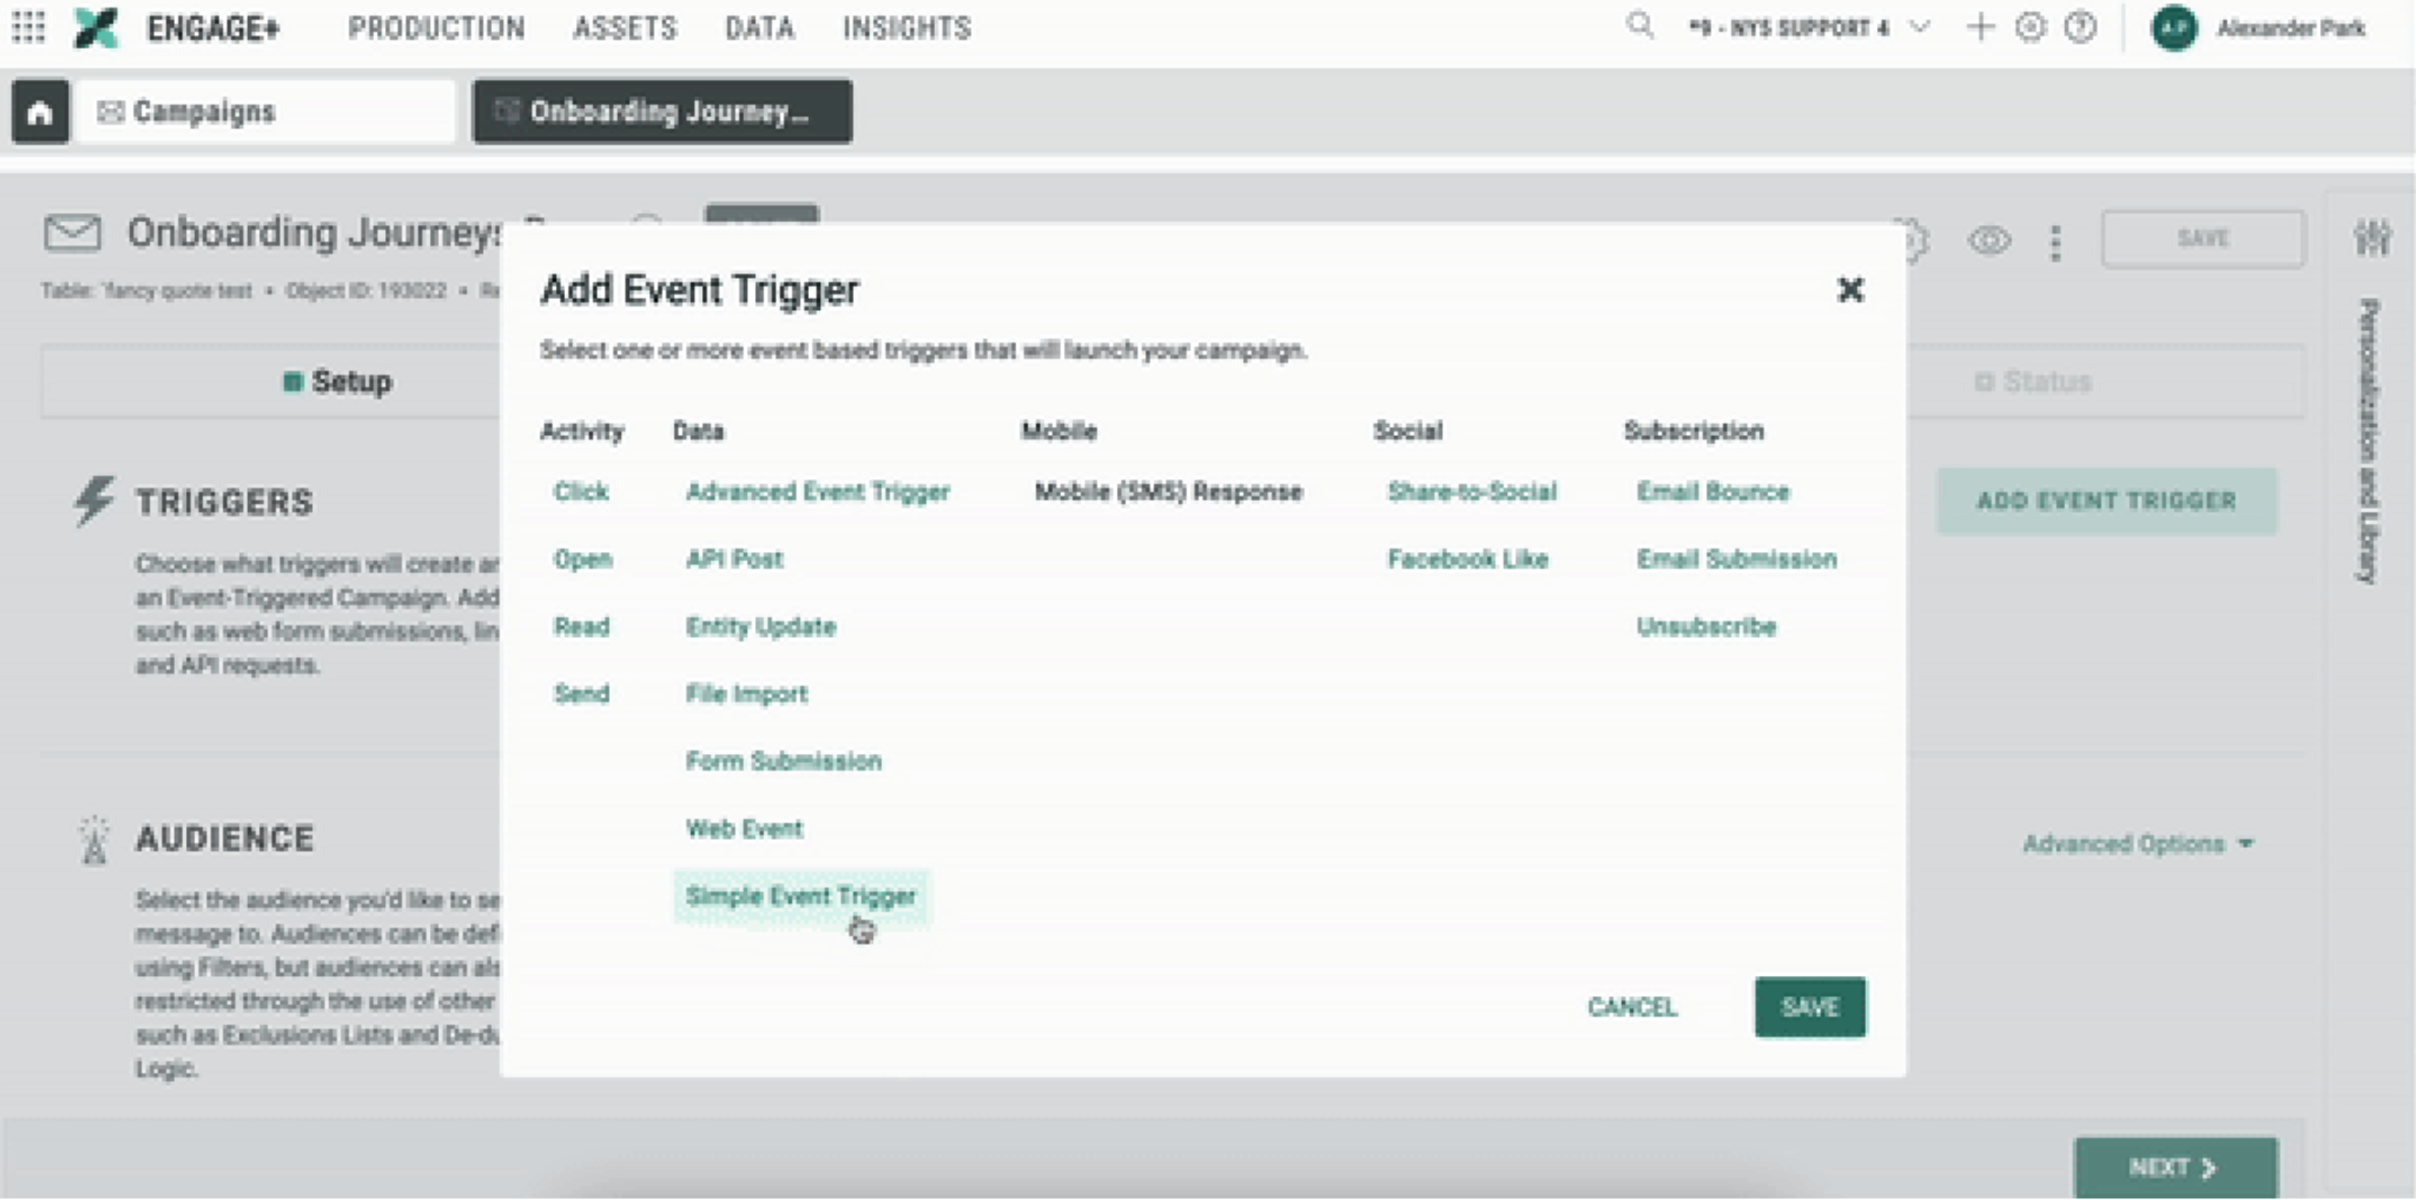Click the Engage+ logo icon
Image resolution: width=2416 pixels, height=1200 pixels.
pyautogui.click(x=96, y=27)
